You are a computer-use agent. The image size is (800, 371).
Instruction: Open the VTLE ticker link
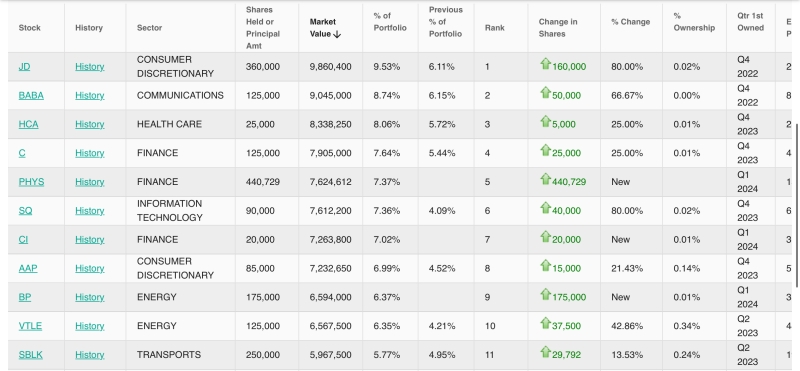[x=30, y=326]
